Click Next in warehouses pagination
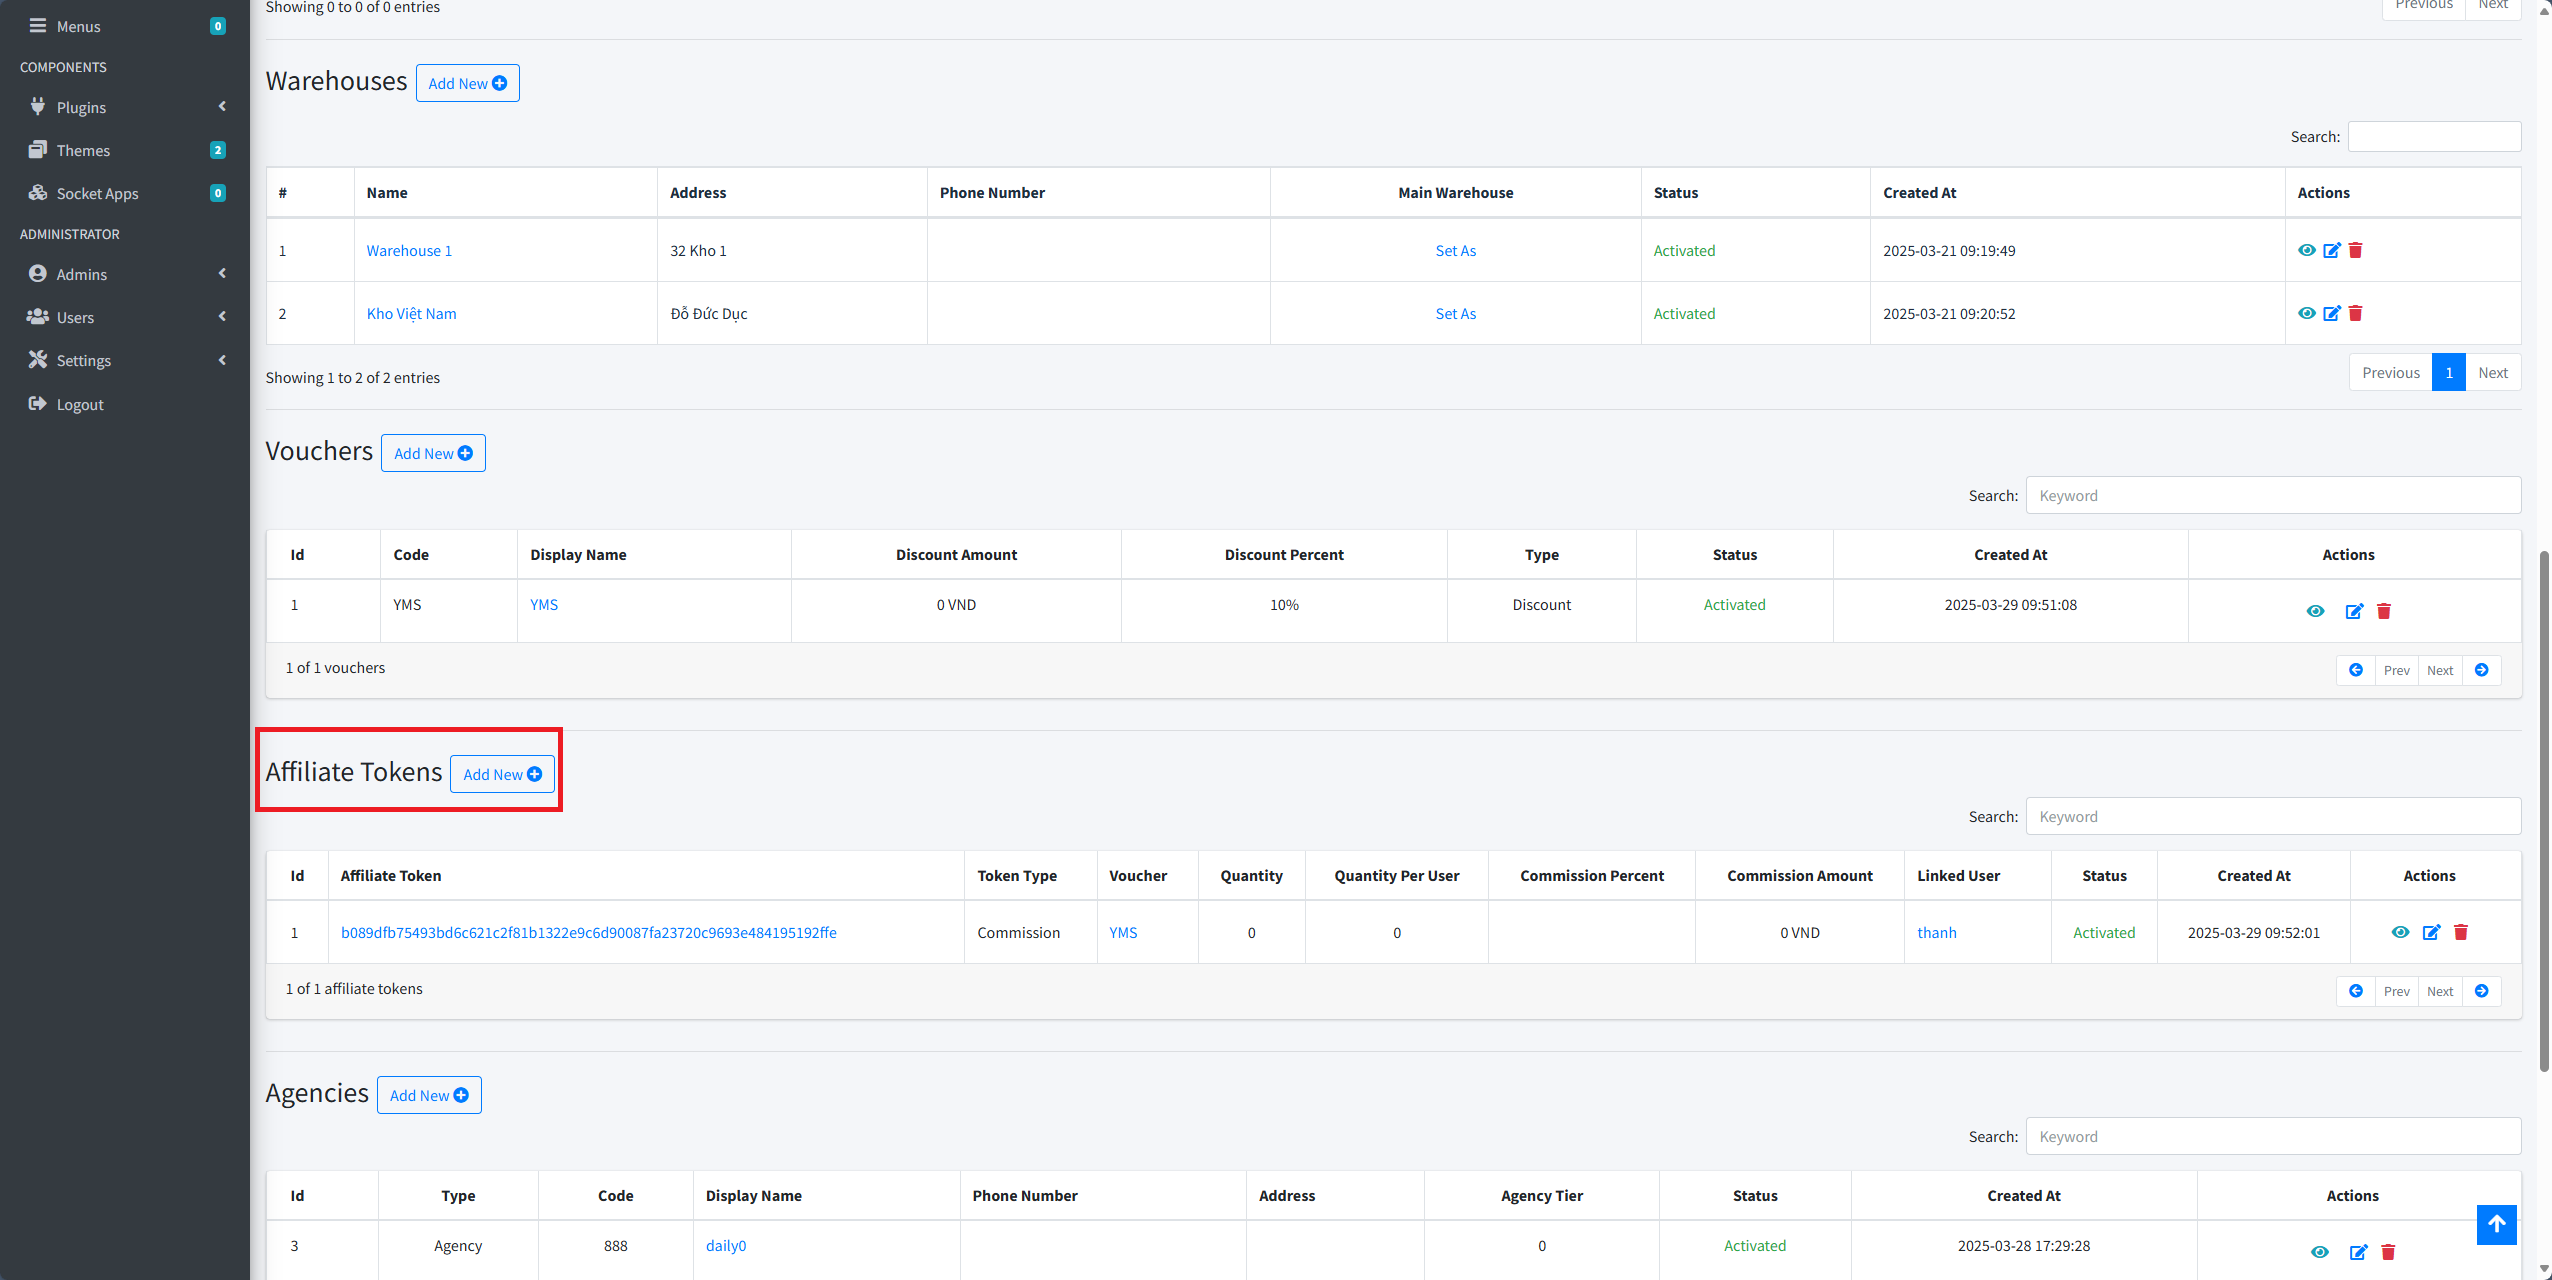This screenshot has height=1280, width=2552. 2492,372
